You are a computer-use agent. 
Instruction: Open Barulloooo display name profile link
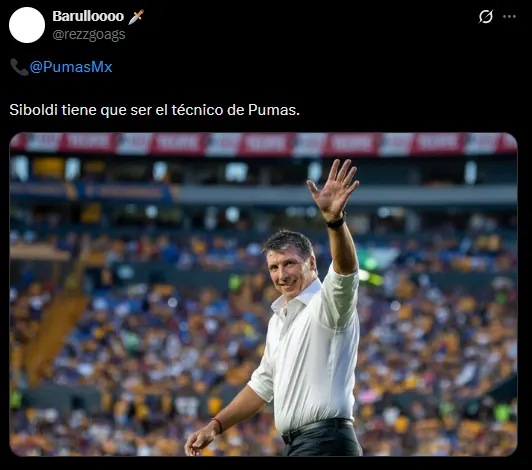point(88,16)
